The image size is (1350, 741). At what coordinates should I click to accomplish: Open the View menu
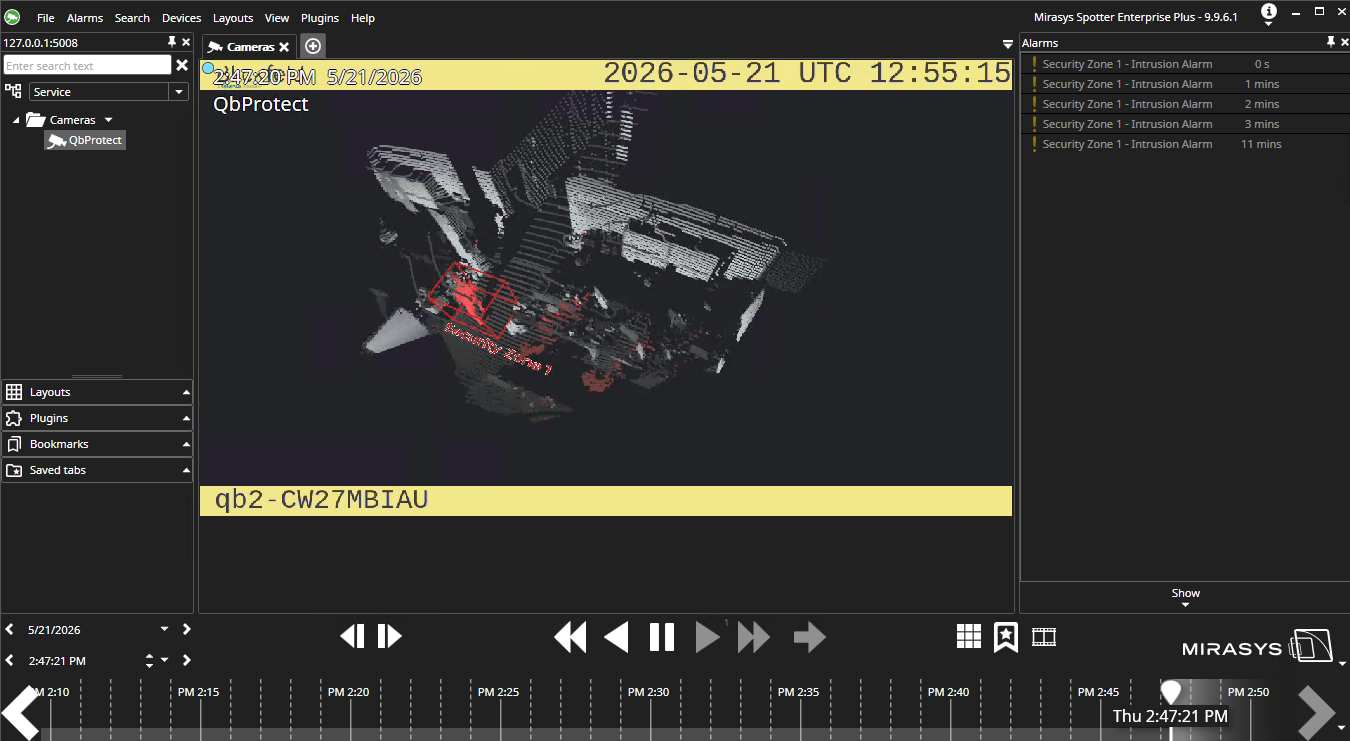(277, 18)
